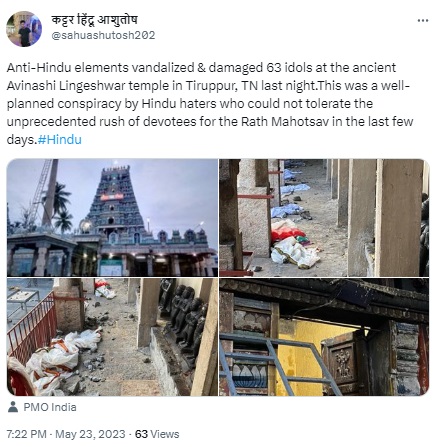The image size is (437, 447).
Task: Click the profile avatar picture
Action: coord(24,29)
